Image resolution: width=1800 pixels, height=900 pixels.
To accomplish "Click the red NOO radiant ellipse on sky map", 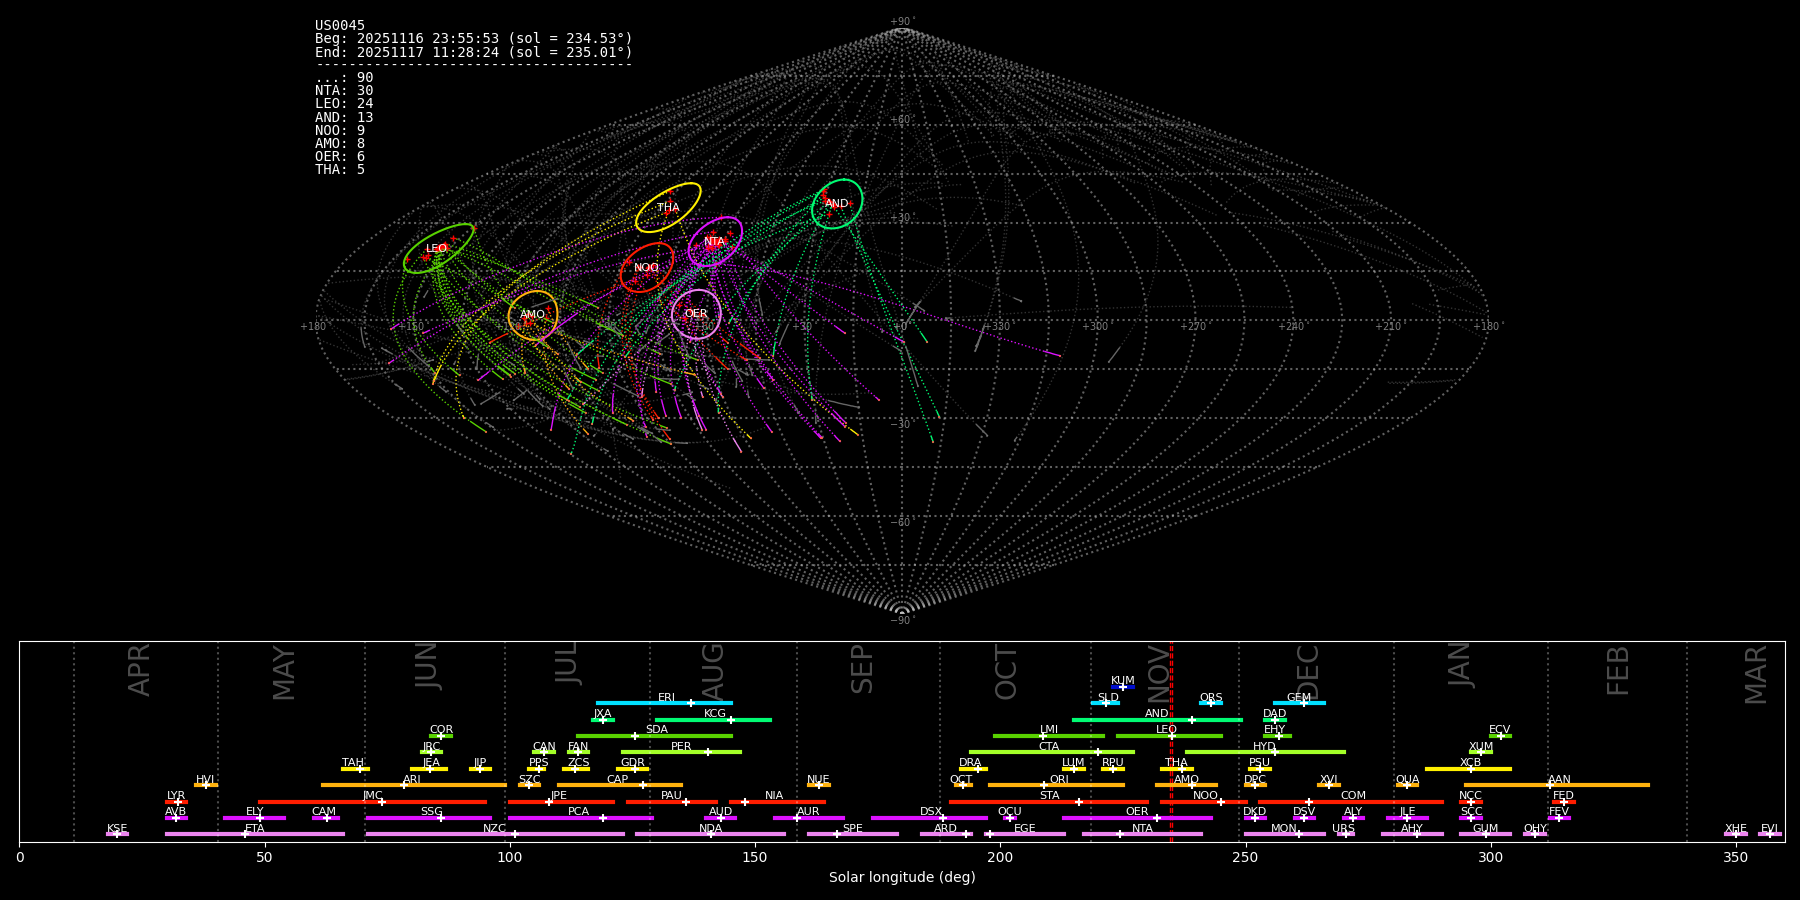I will tap(647, 267).
